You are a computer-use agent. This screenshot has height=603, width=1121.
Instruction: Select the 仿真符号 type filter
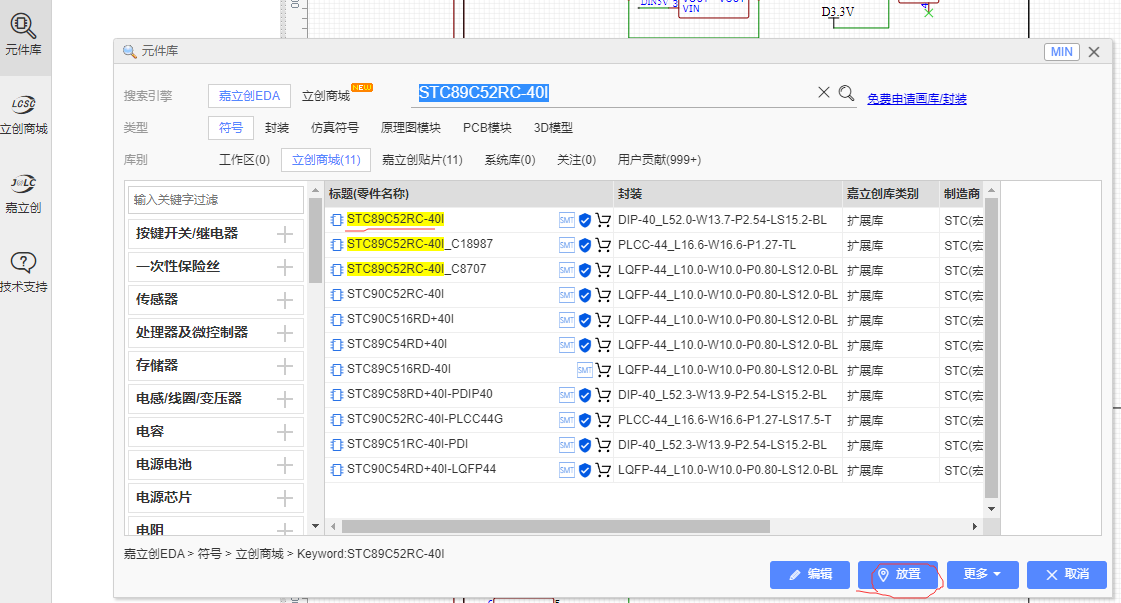(x=335, y=128)
